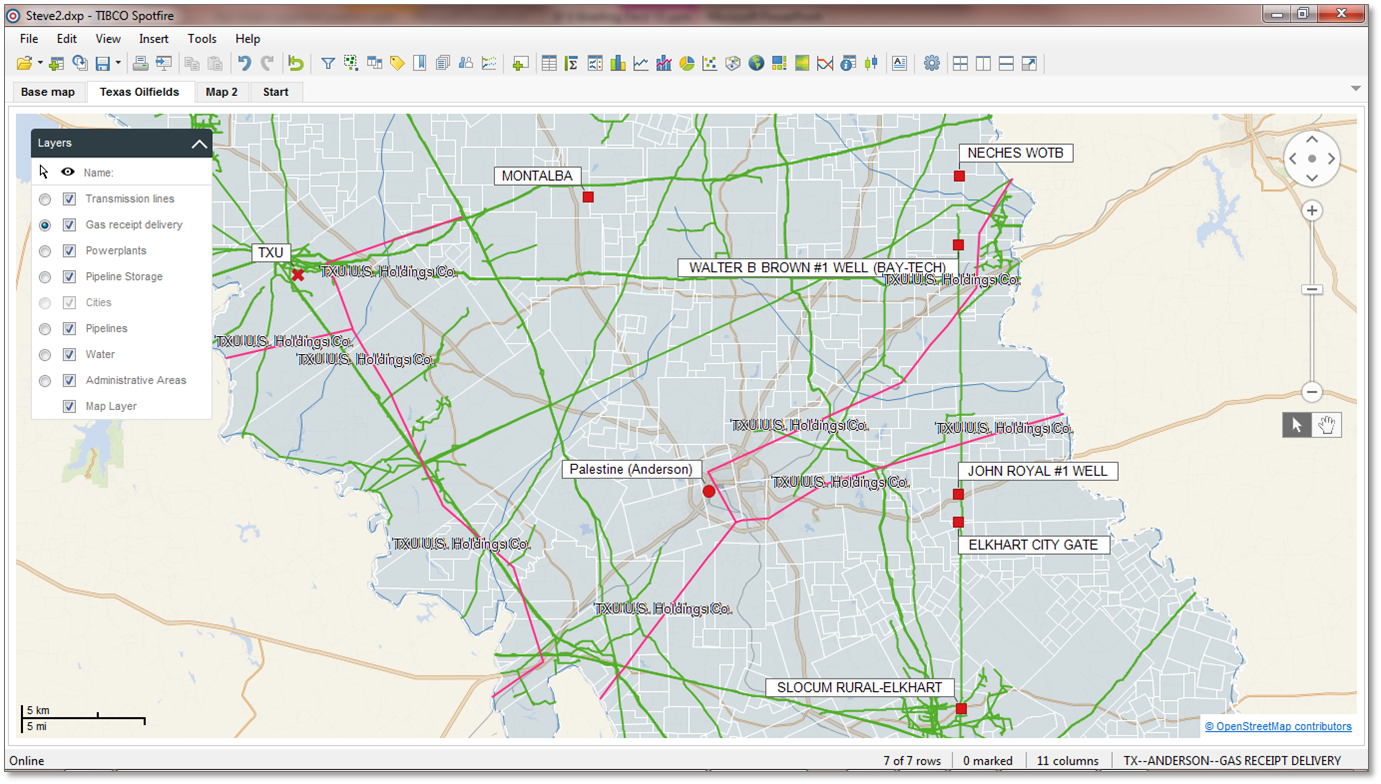
Task: Click the Open file folder icon
Action: (x=25, y=64)
